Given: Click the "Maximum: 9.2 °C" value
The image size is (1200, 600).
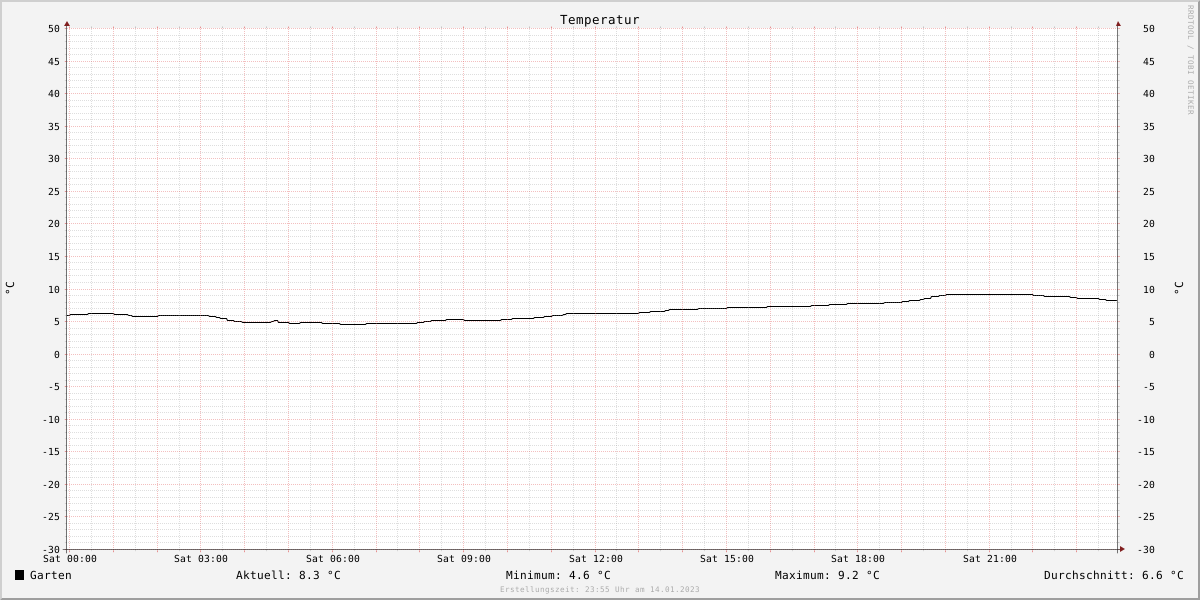Looking at the screenshot, I should [827, 575].
